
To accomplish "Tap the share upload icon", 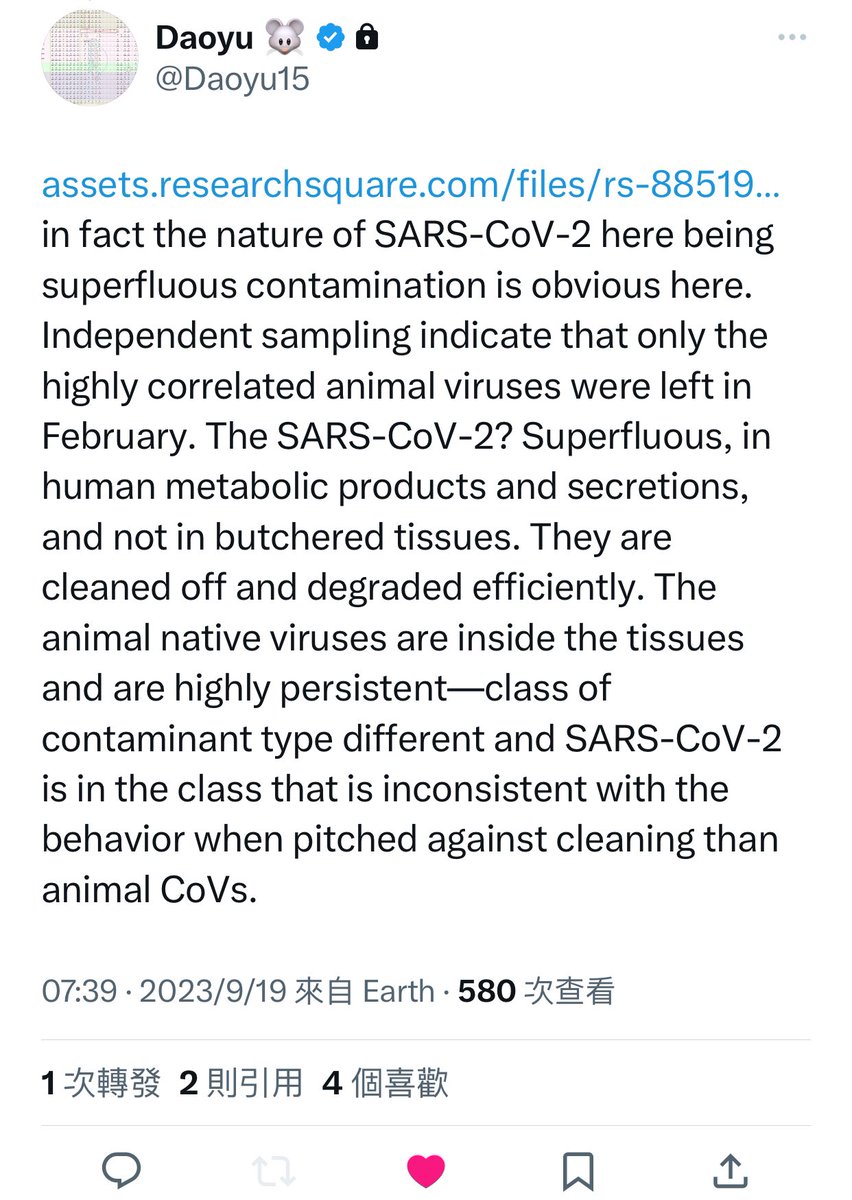I will point(730,1167).
